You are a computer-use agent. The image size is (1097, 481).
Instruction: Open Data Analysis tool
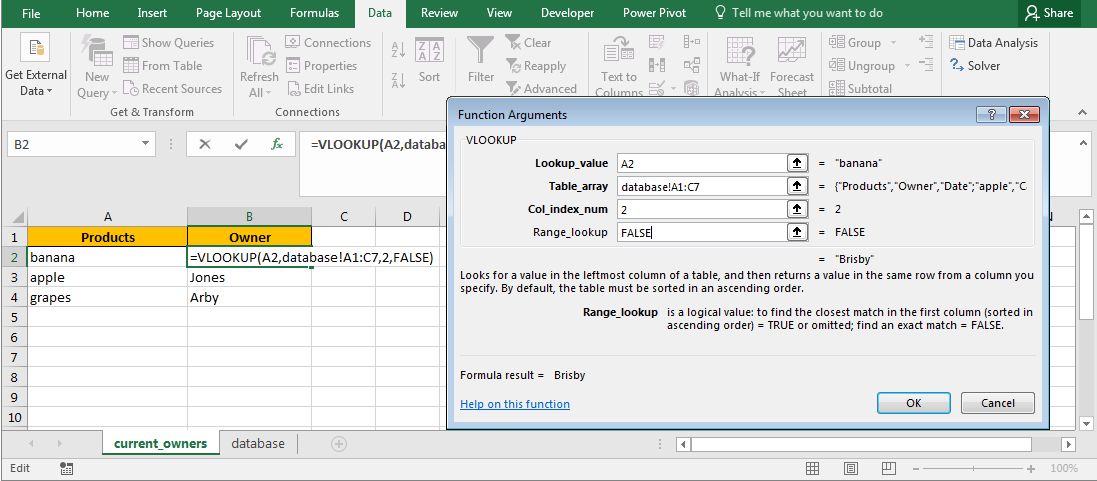[993, 43]
